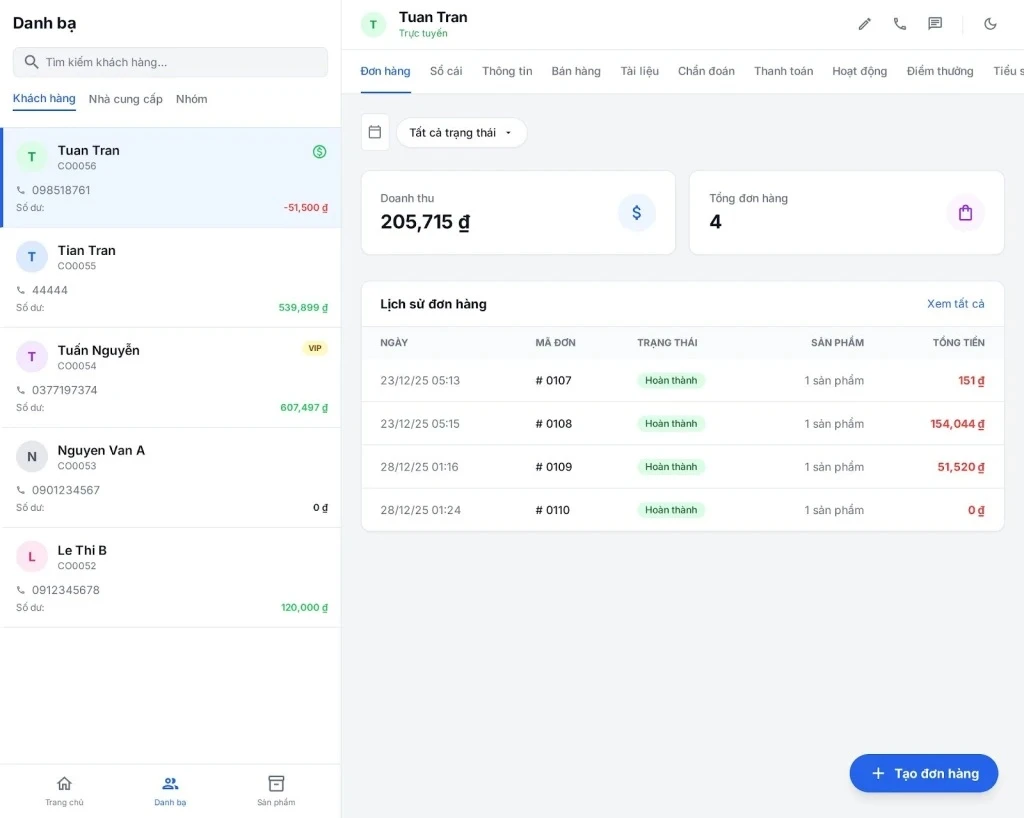Open the calendar date filter icon
The height and width of the screenshot is (818, 1024).
click(x=375, y=132)
